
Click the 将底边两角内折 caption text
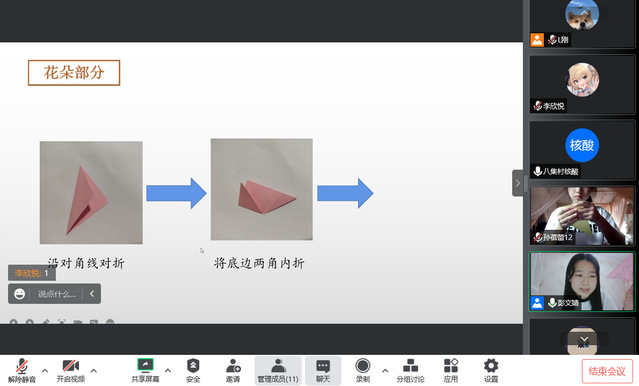click(x=259, y=263)
